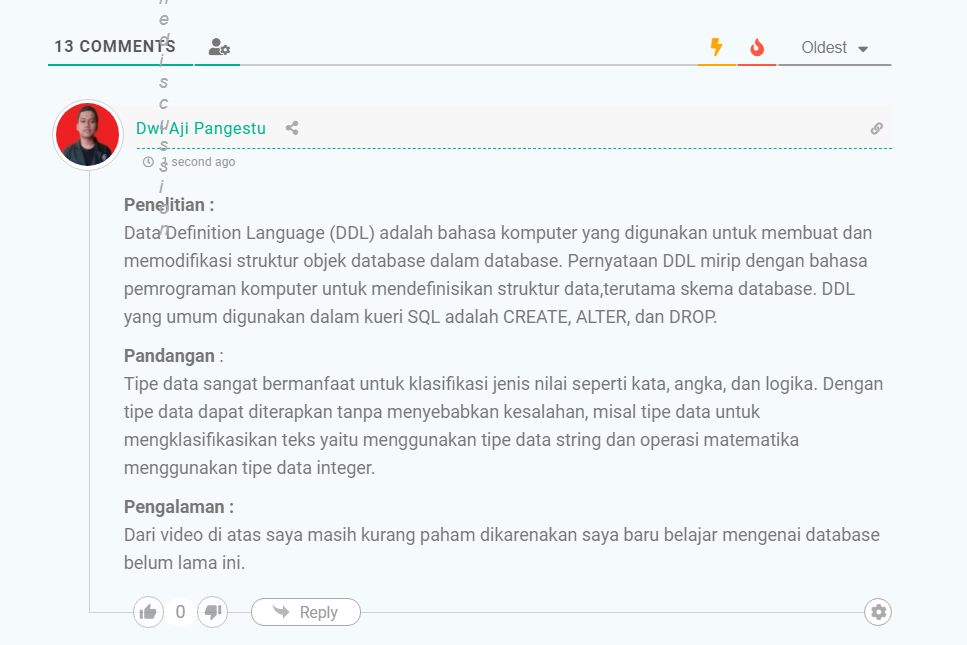Select the 'Pandangan' heading text
967x645 pixels.
click(169, 356)
